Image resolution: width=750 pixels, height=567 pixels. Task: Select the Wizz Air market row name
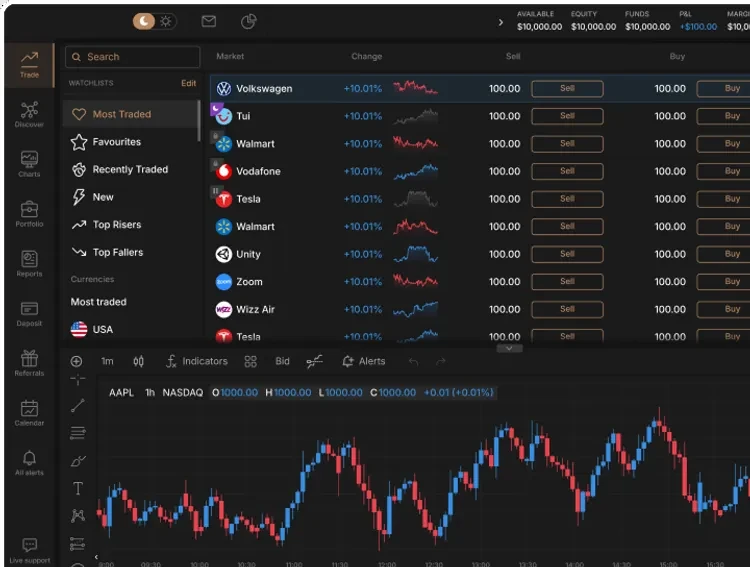[x=255, y=310]
